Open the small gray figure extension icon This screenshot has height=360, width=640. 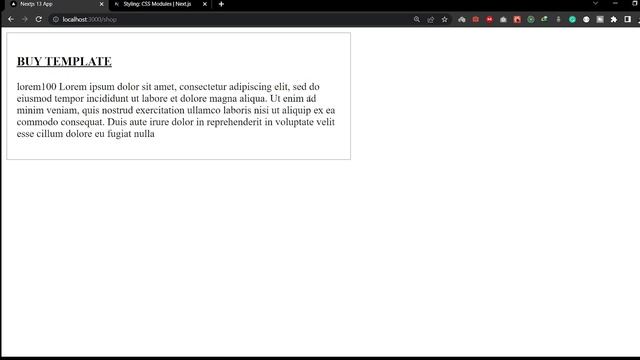(x=558, y=19)
